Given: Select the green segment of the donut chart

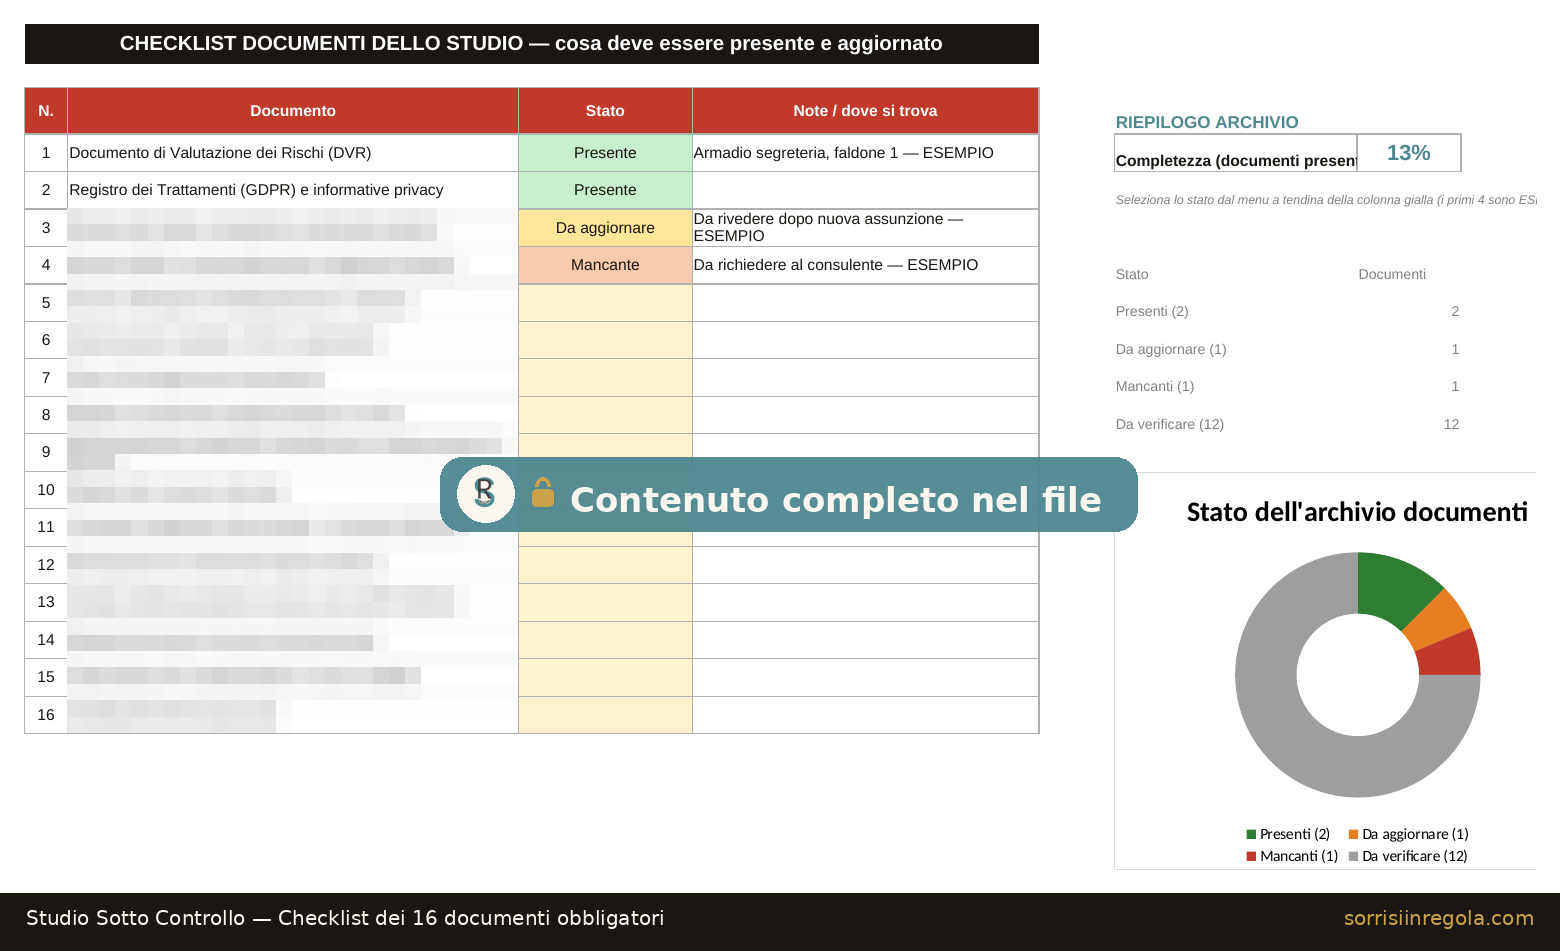Looking at the screenshot, I should (x=1394, y=589).
